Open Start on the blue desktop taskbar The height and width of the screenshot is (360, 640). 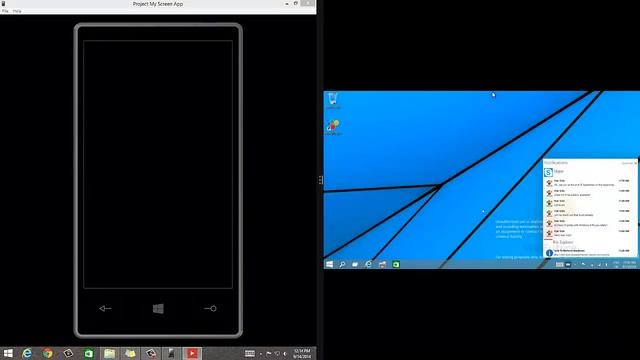tap(330, 264)
